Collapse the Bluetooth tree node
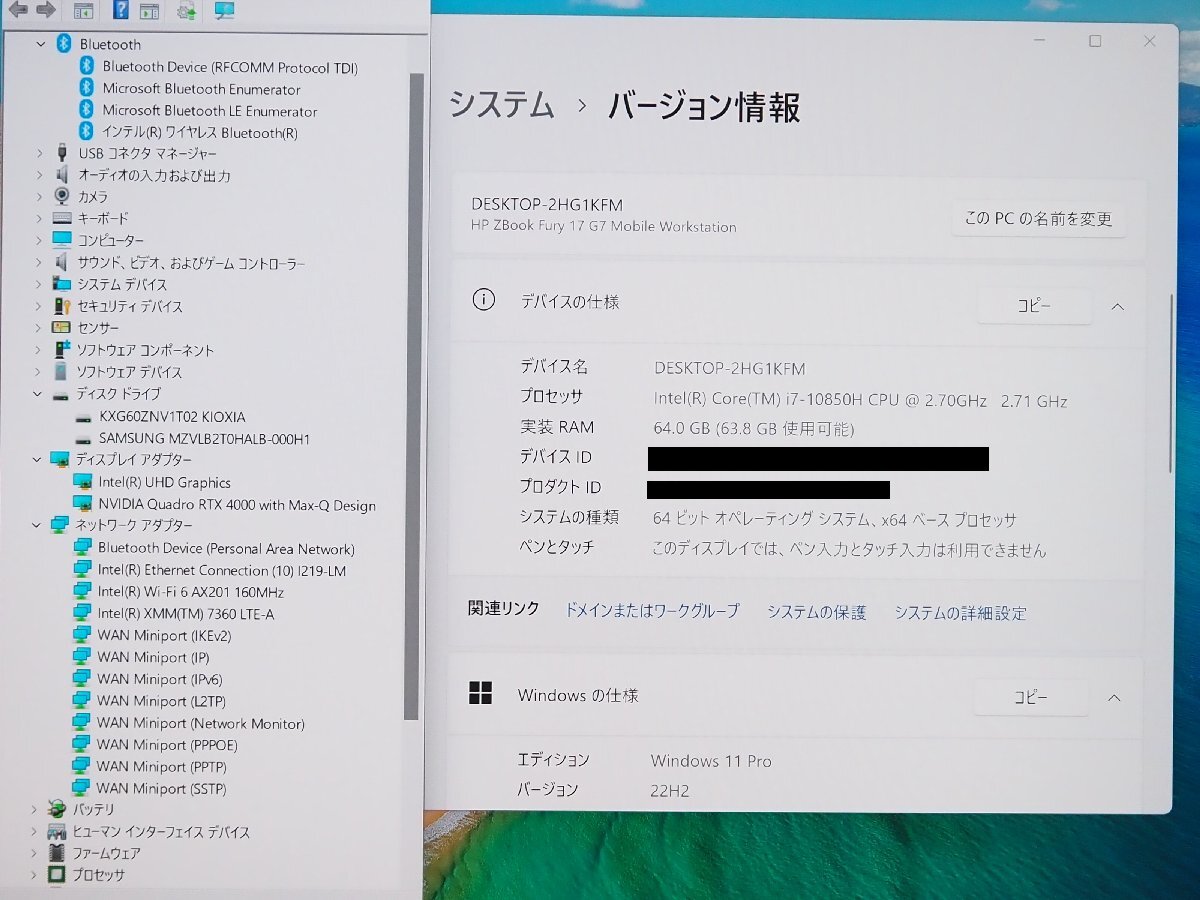The image size is (1200, 900). click(41, 44)
